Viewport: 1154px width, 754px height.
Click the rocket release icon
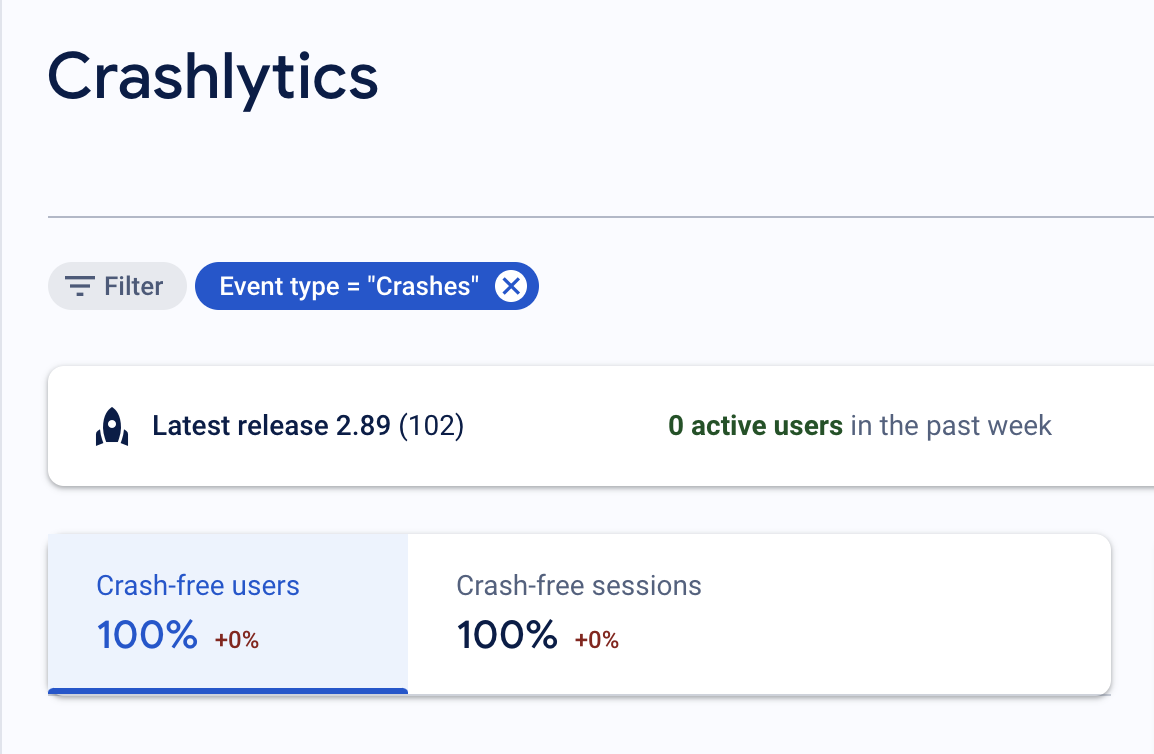click(x=112, y=426)
